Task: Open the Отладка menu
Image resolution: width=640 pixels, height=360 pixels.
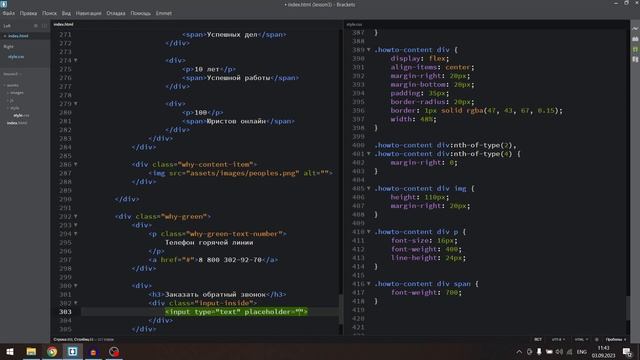Action: (x=116, y=13)
